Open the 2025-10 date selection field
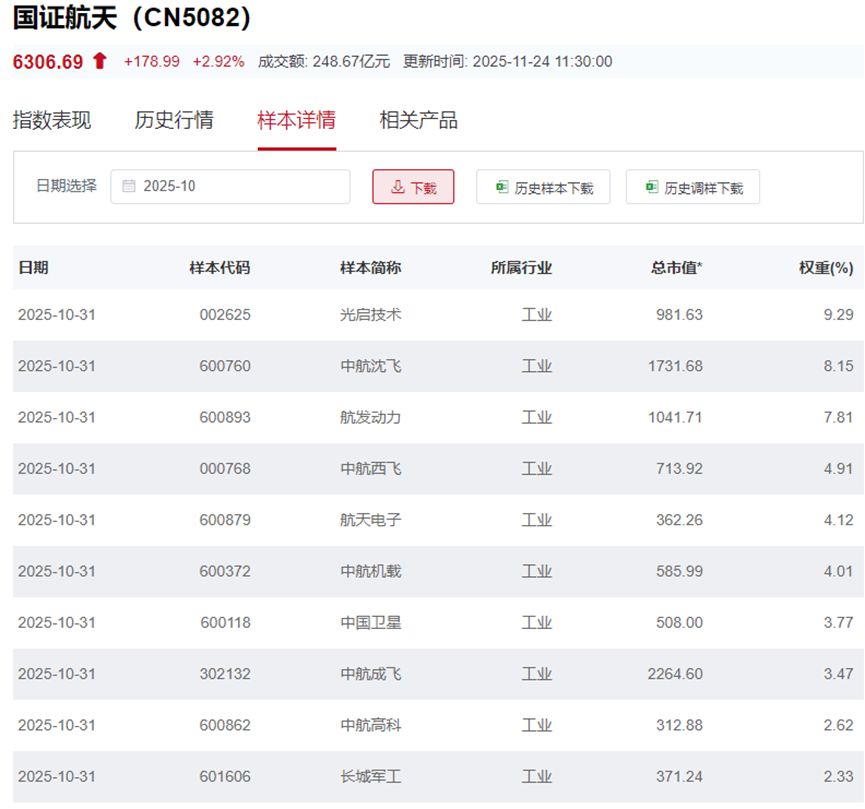This screenshot has height=809, width=865. (x=230, y=187)
